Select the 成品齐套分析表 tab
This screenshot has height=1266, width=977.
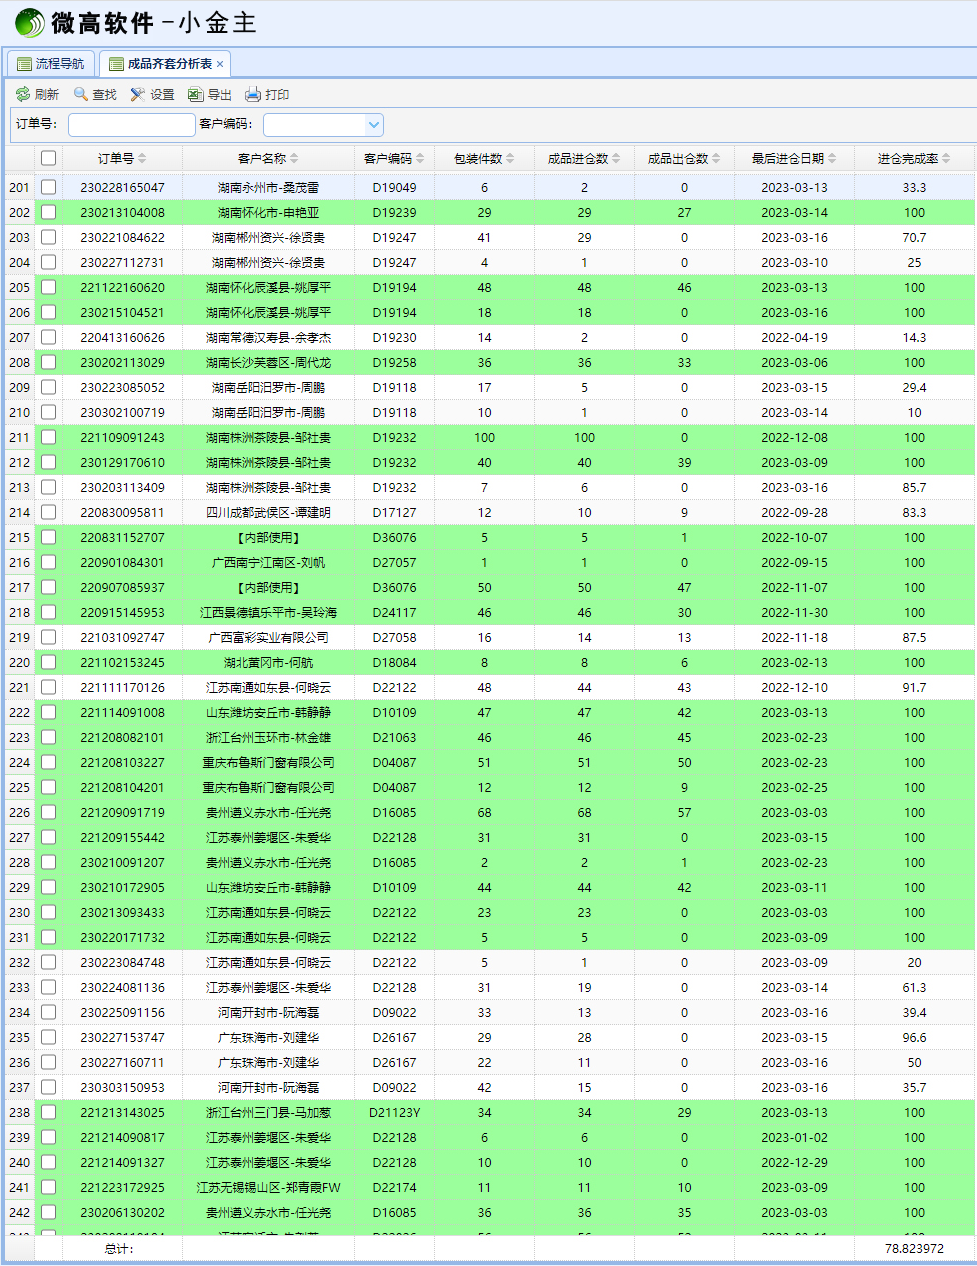tap(163, 64)
